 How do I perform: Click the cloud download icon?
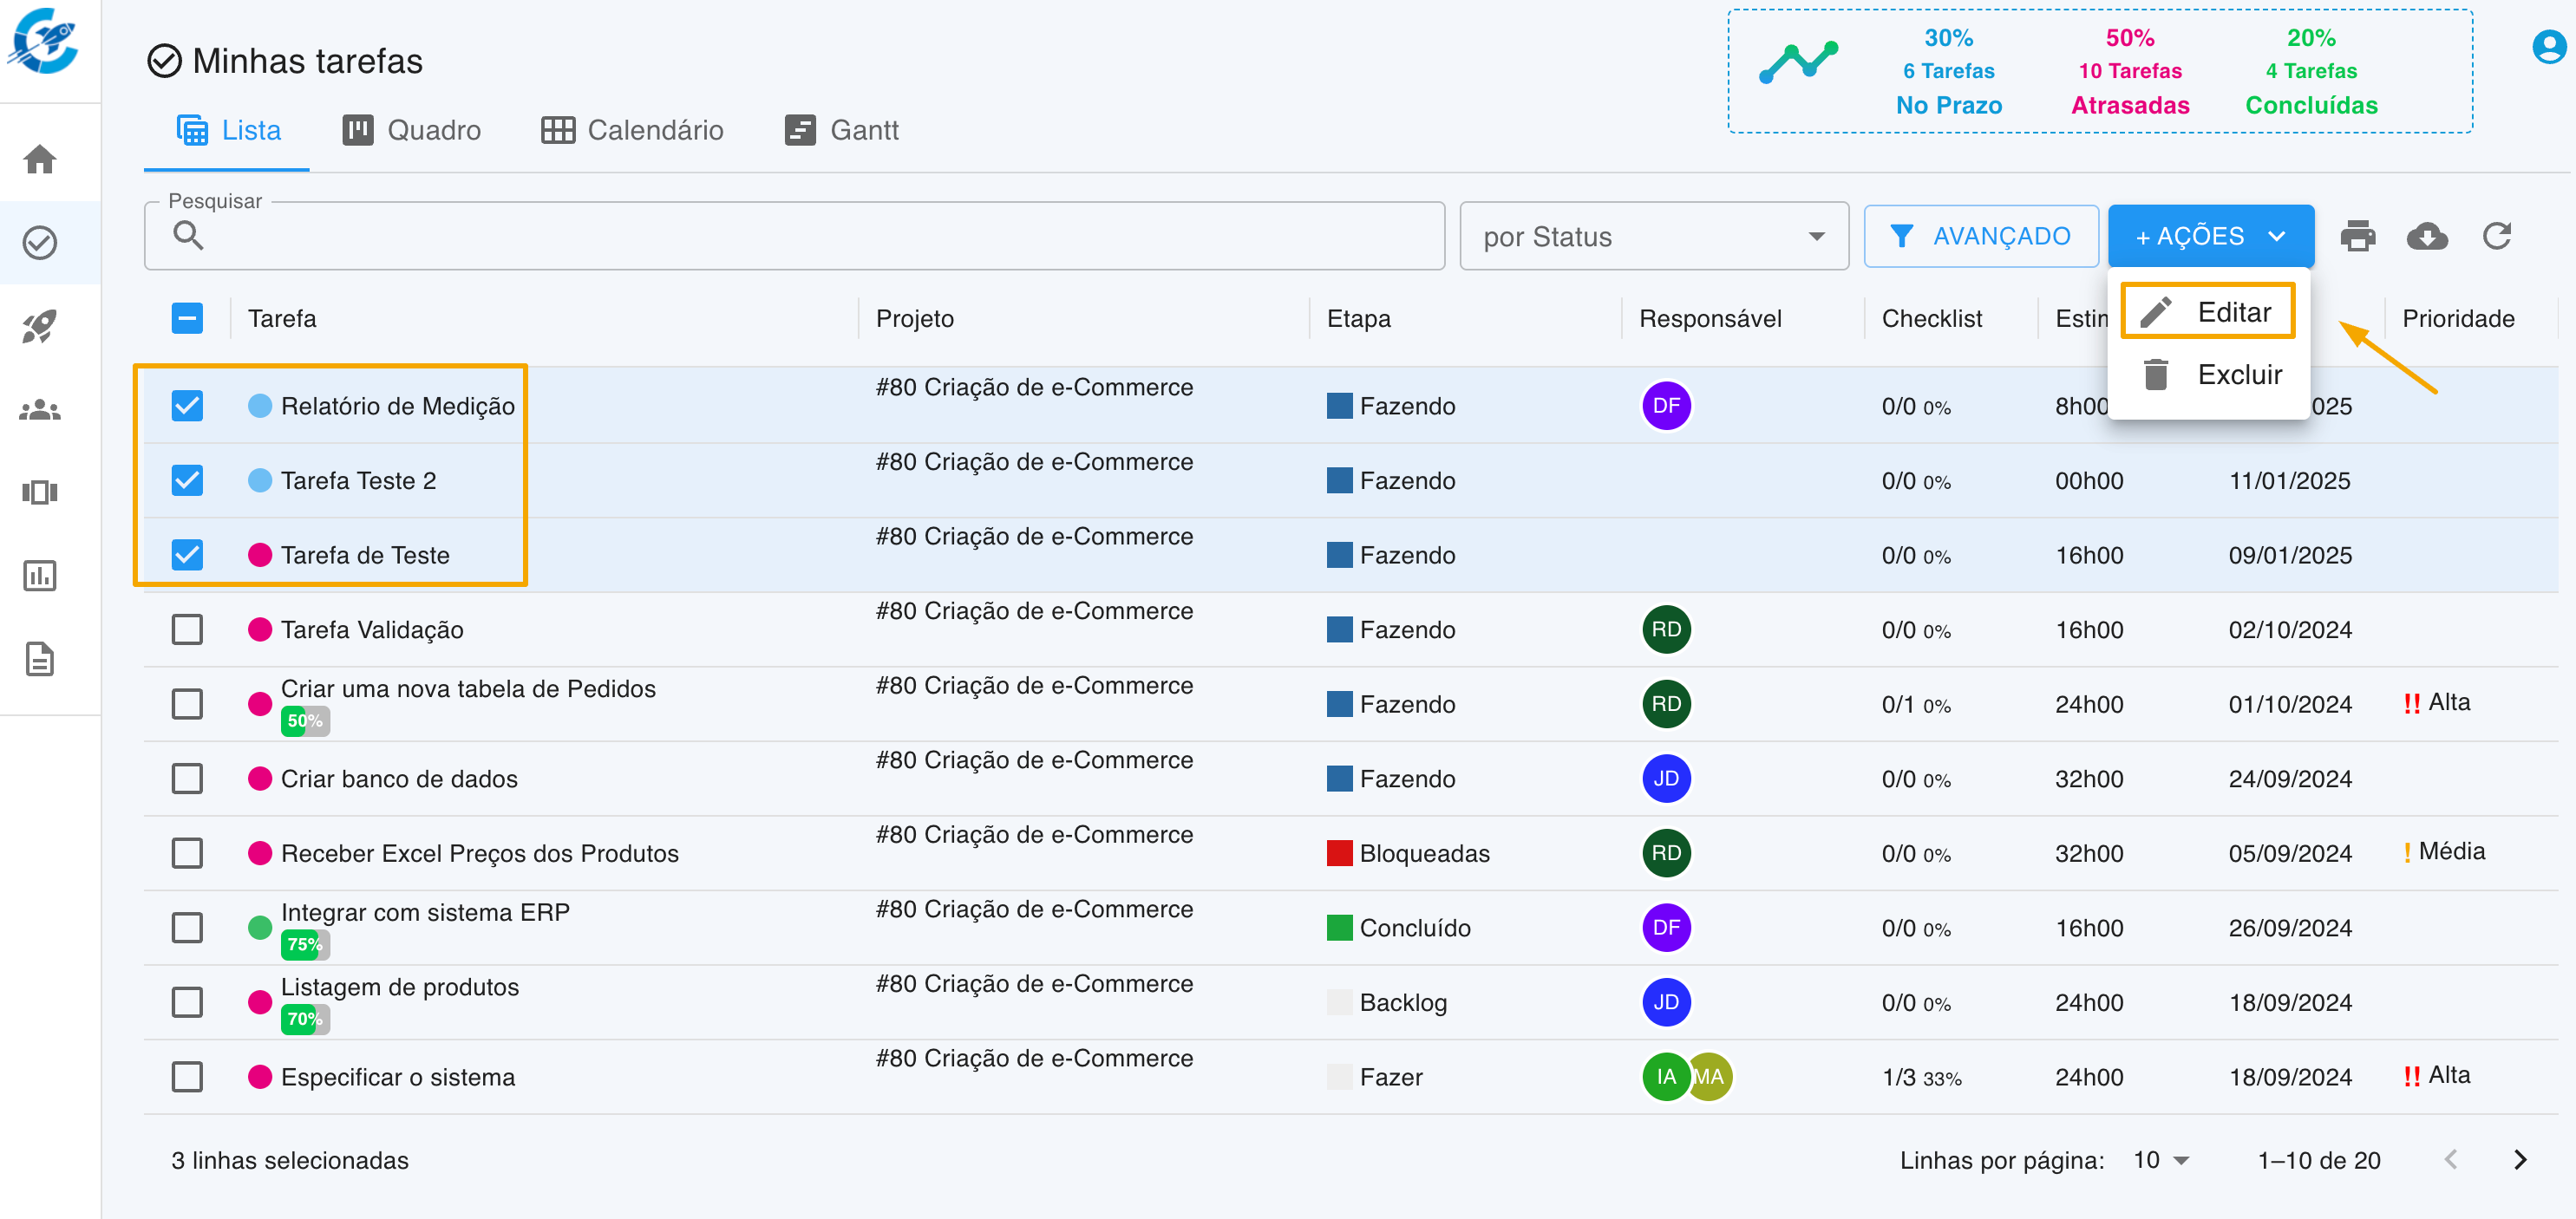pyautogui.click(x=2426, y=236)
